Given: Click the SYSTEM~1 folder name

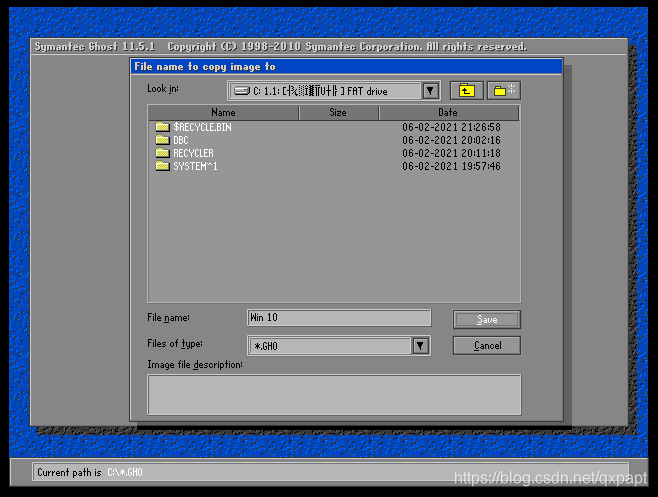Looking at the screenshot, I should [196, 166].
